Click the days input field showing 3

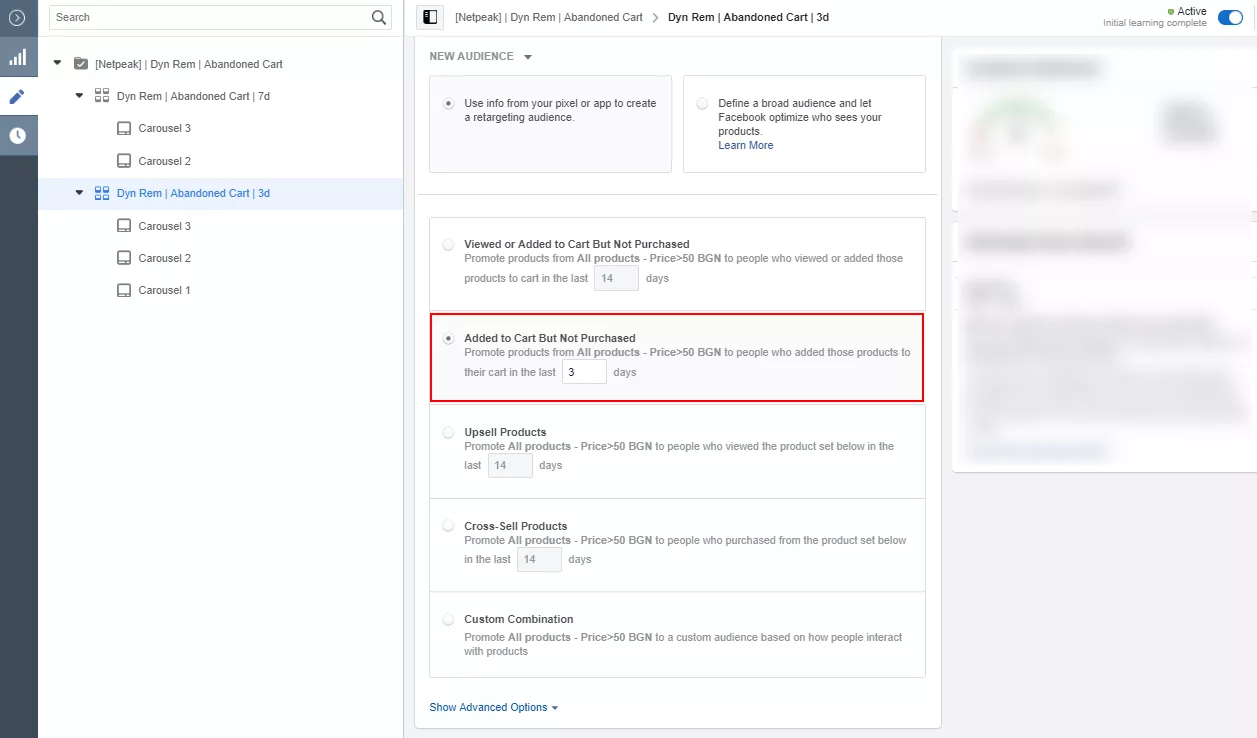click(x=584, y=372)
